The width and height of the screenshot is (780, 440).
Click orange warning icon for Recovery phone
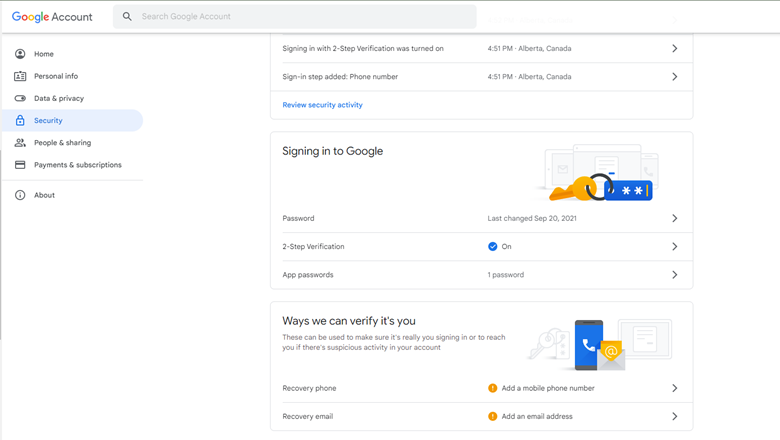(492, 388)
